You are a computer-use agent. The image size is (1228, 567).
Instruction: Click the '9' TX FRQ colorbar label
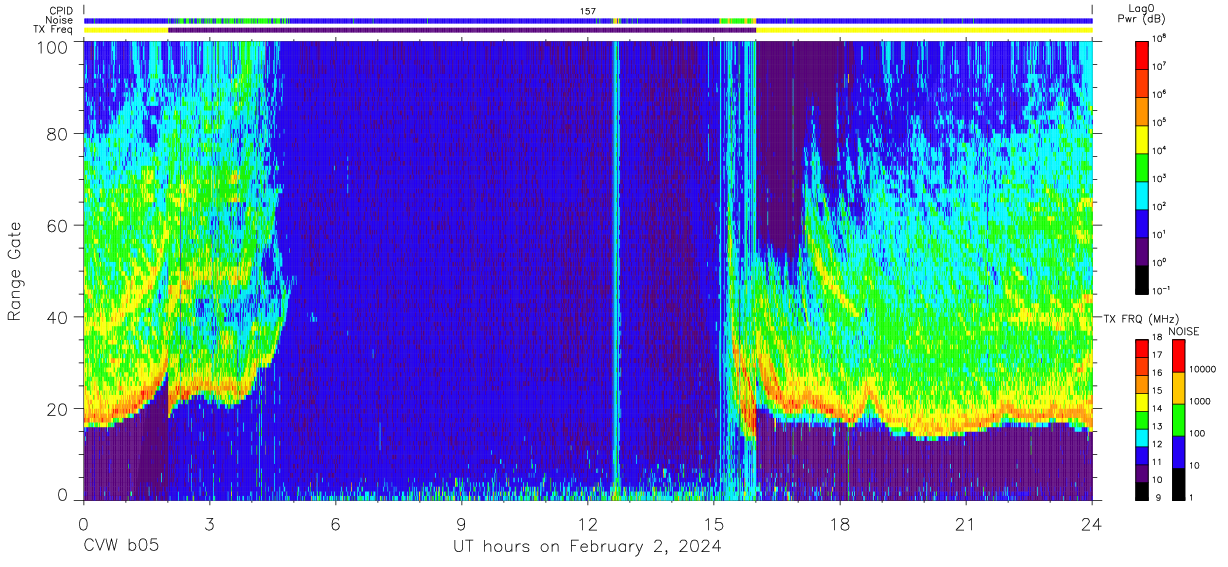tap(1156, 498)
